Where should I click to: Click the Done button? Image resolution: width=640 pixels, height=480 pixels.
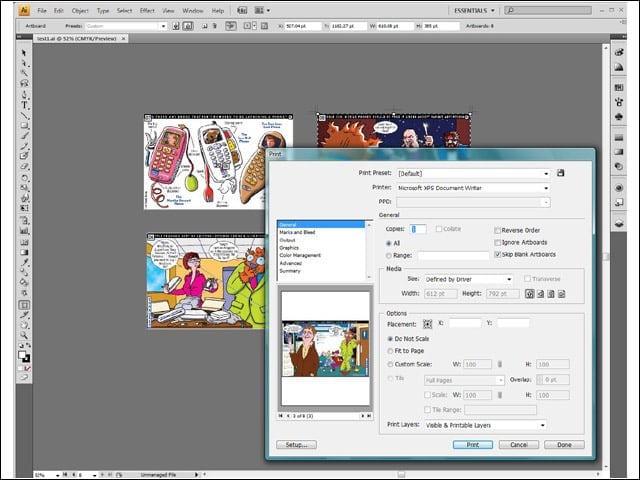564,445
